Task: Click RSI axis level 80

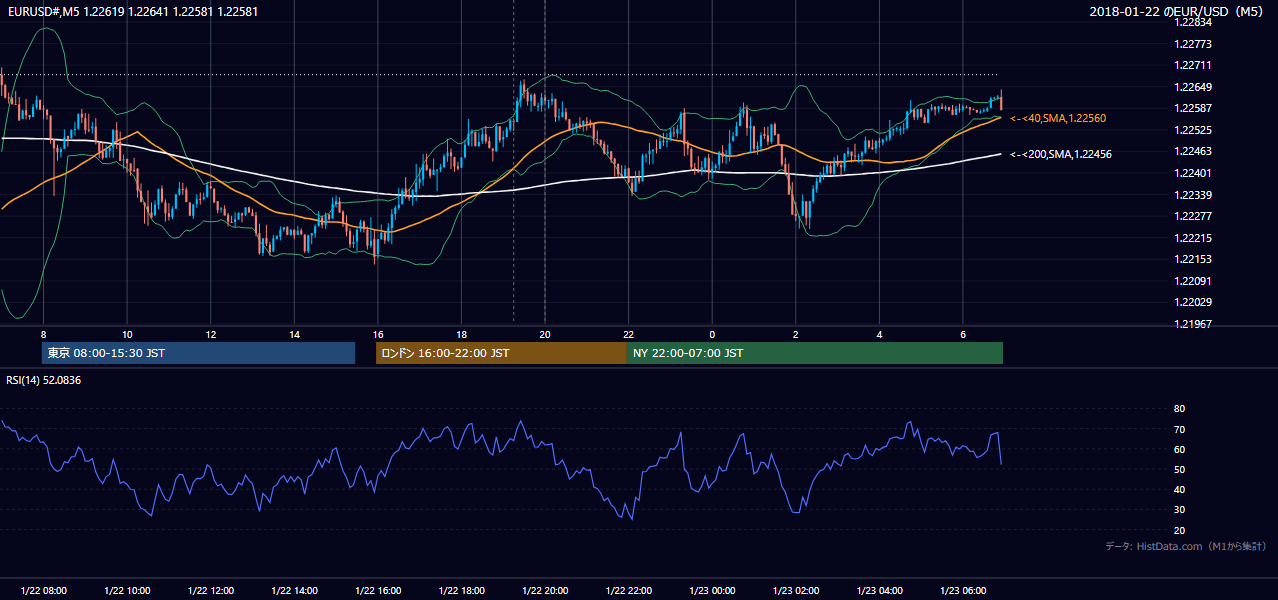Action: (x=1179, y=409)
